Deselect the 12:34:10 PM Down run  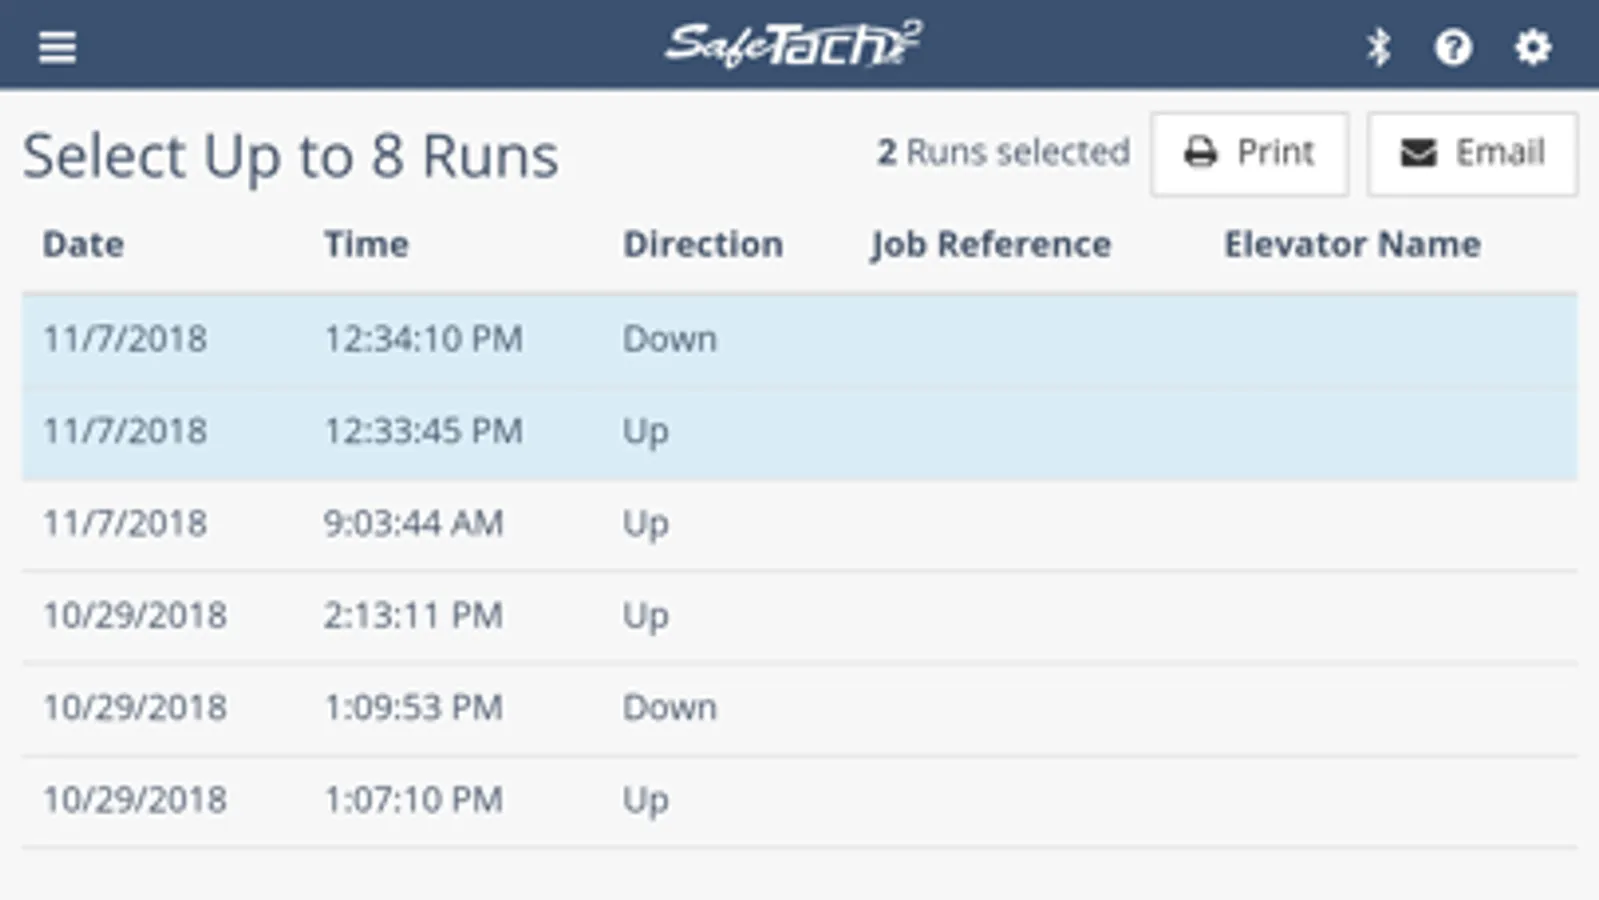pos(798,339)
